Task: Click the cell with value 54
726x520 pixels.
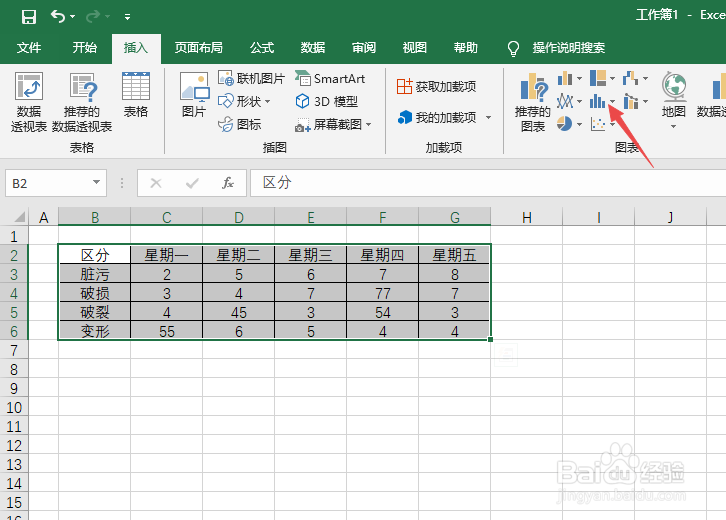Action: point(382,312)
